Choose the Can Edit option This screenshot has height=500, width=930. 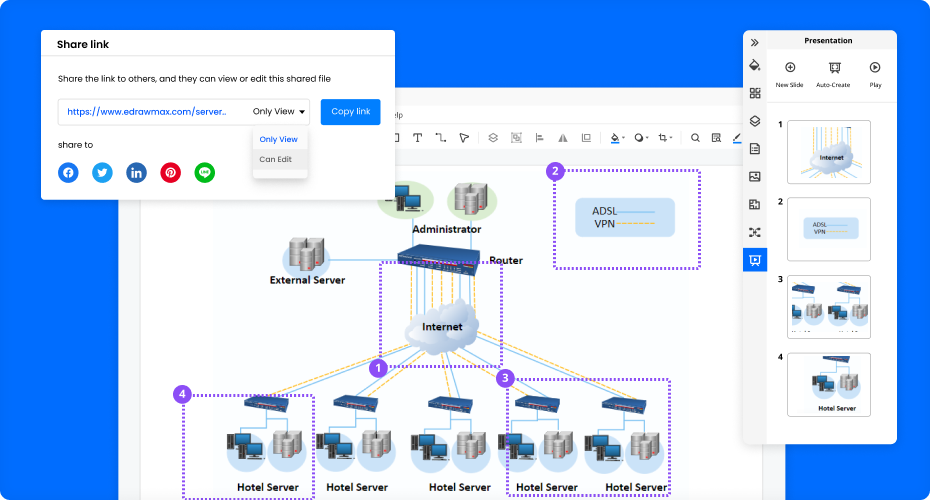coord(276,159)
